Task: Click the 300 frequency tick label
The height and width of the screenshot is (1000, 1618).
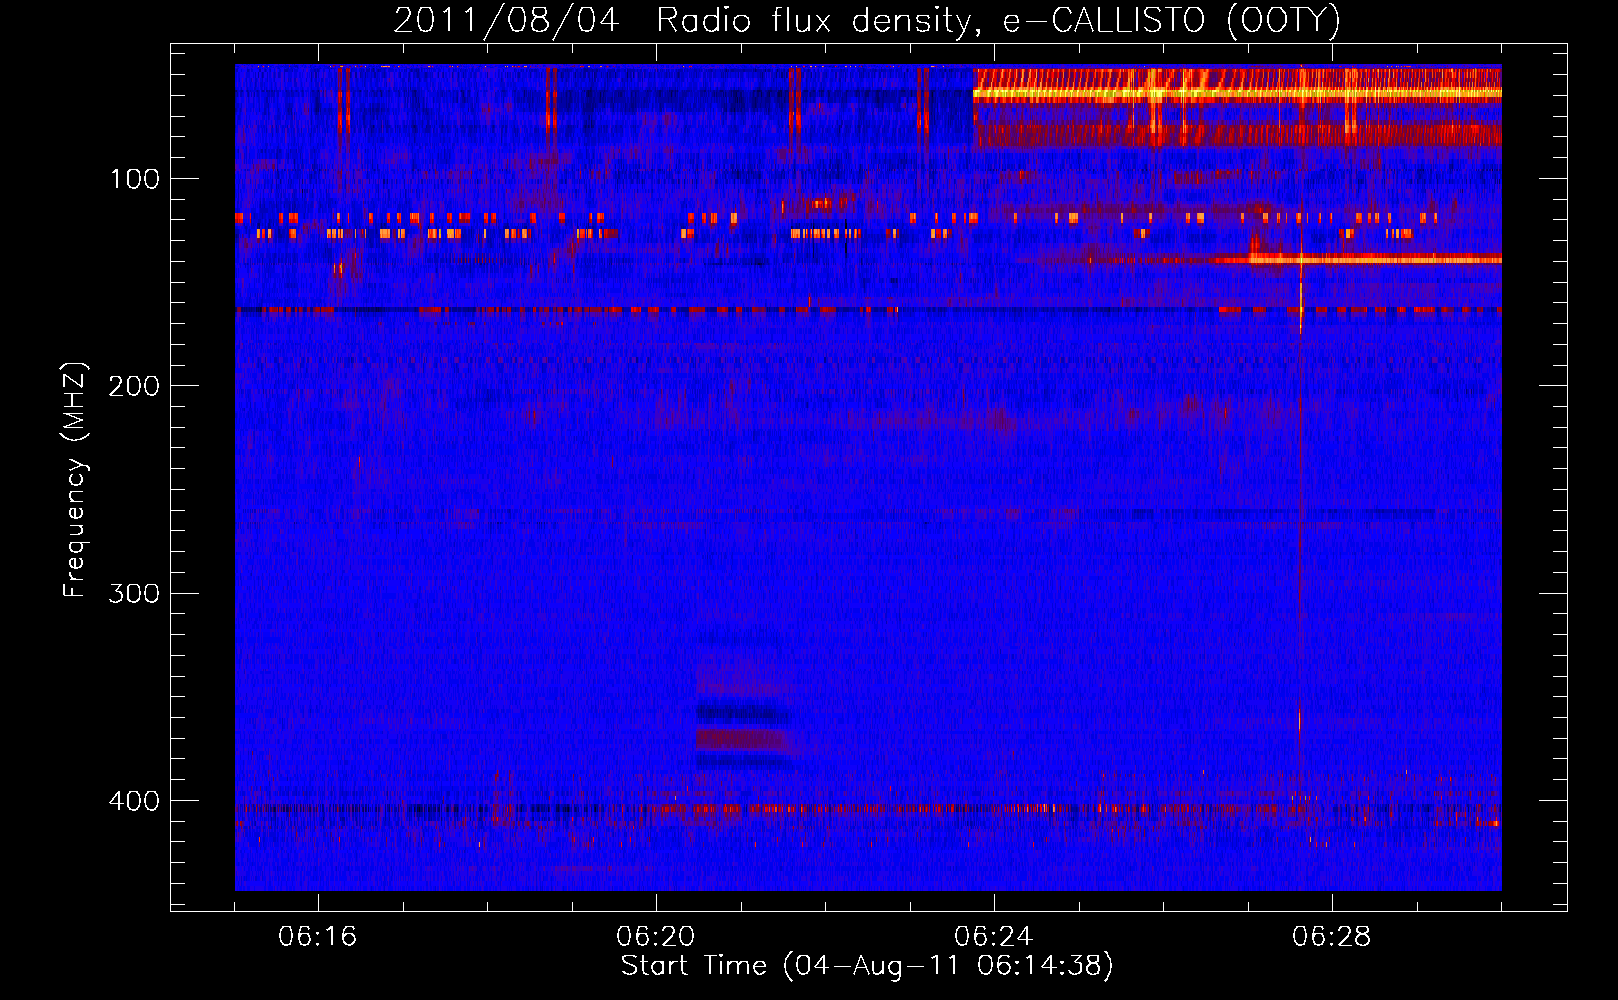Action: [134, 593]
